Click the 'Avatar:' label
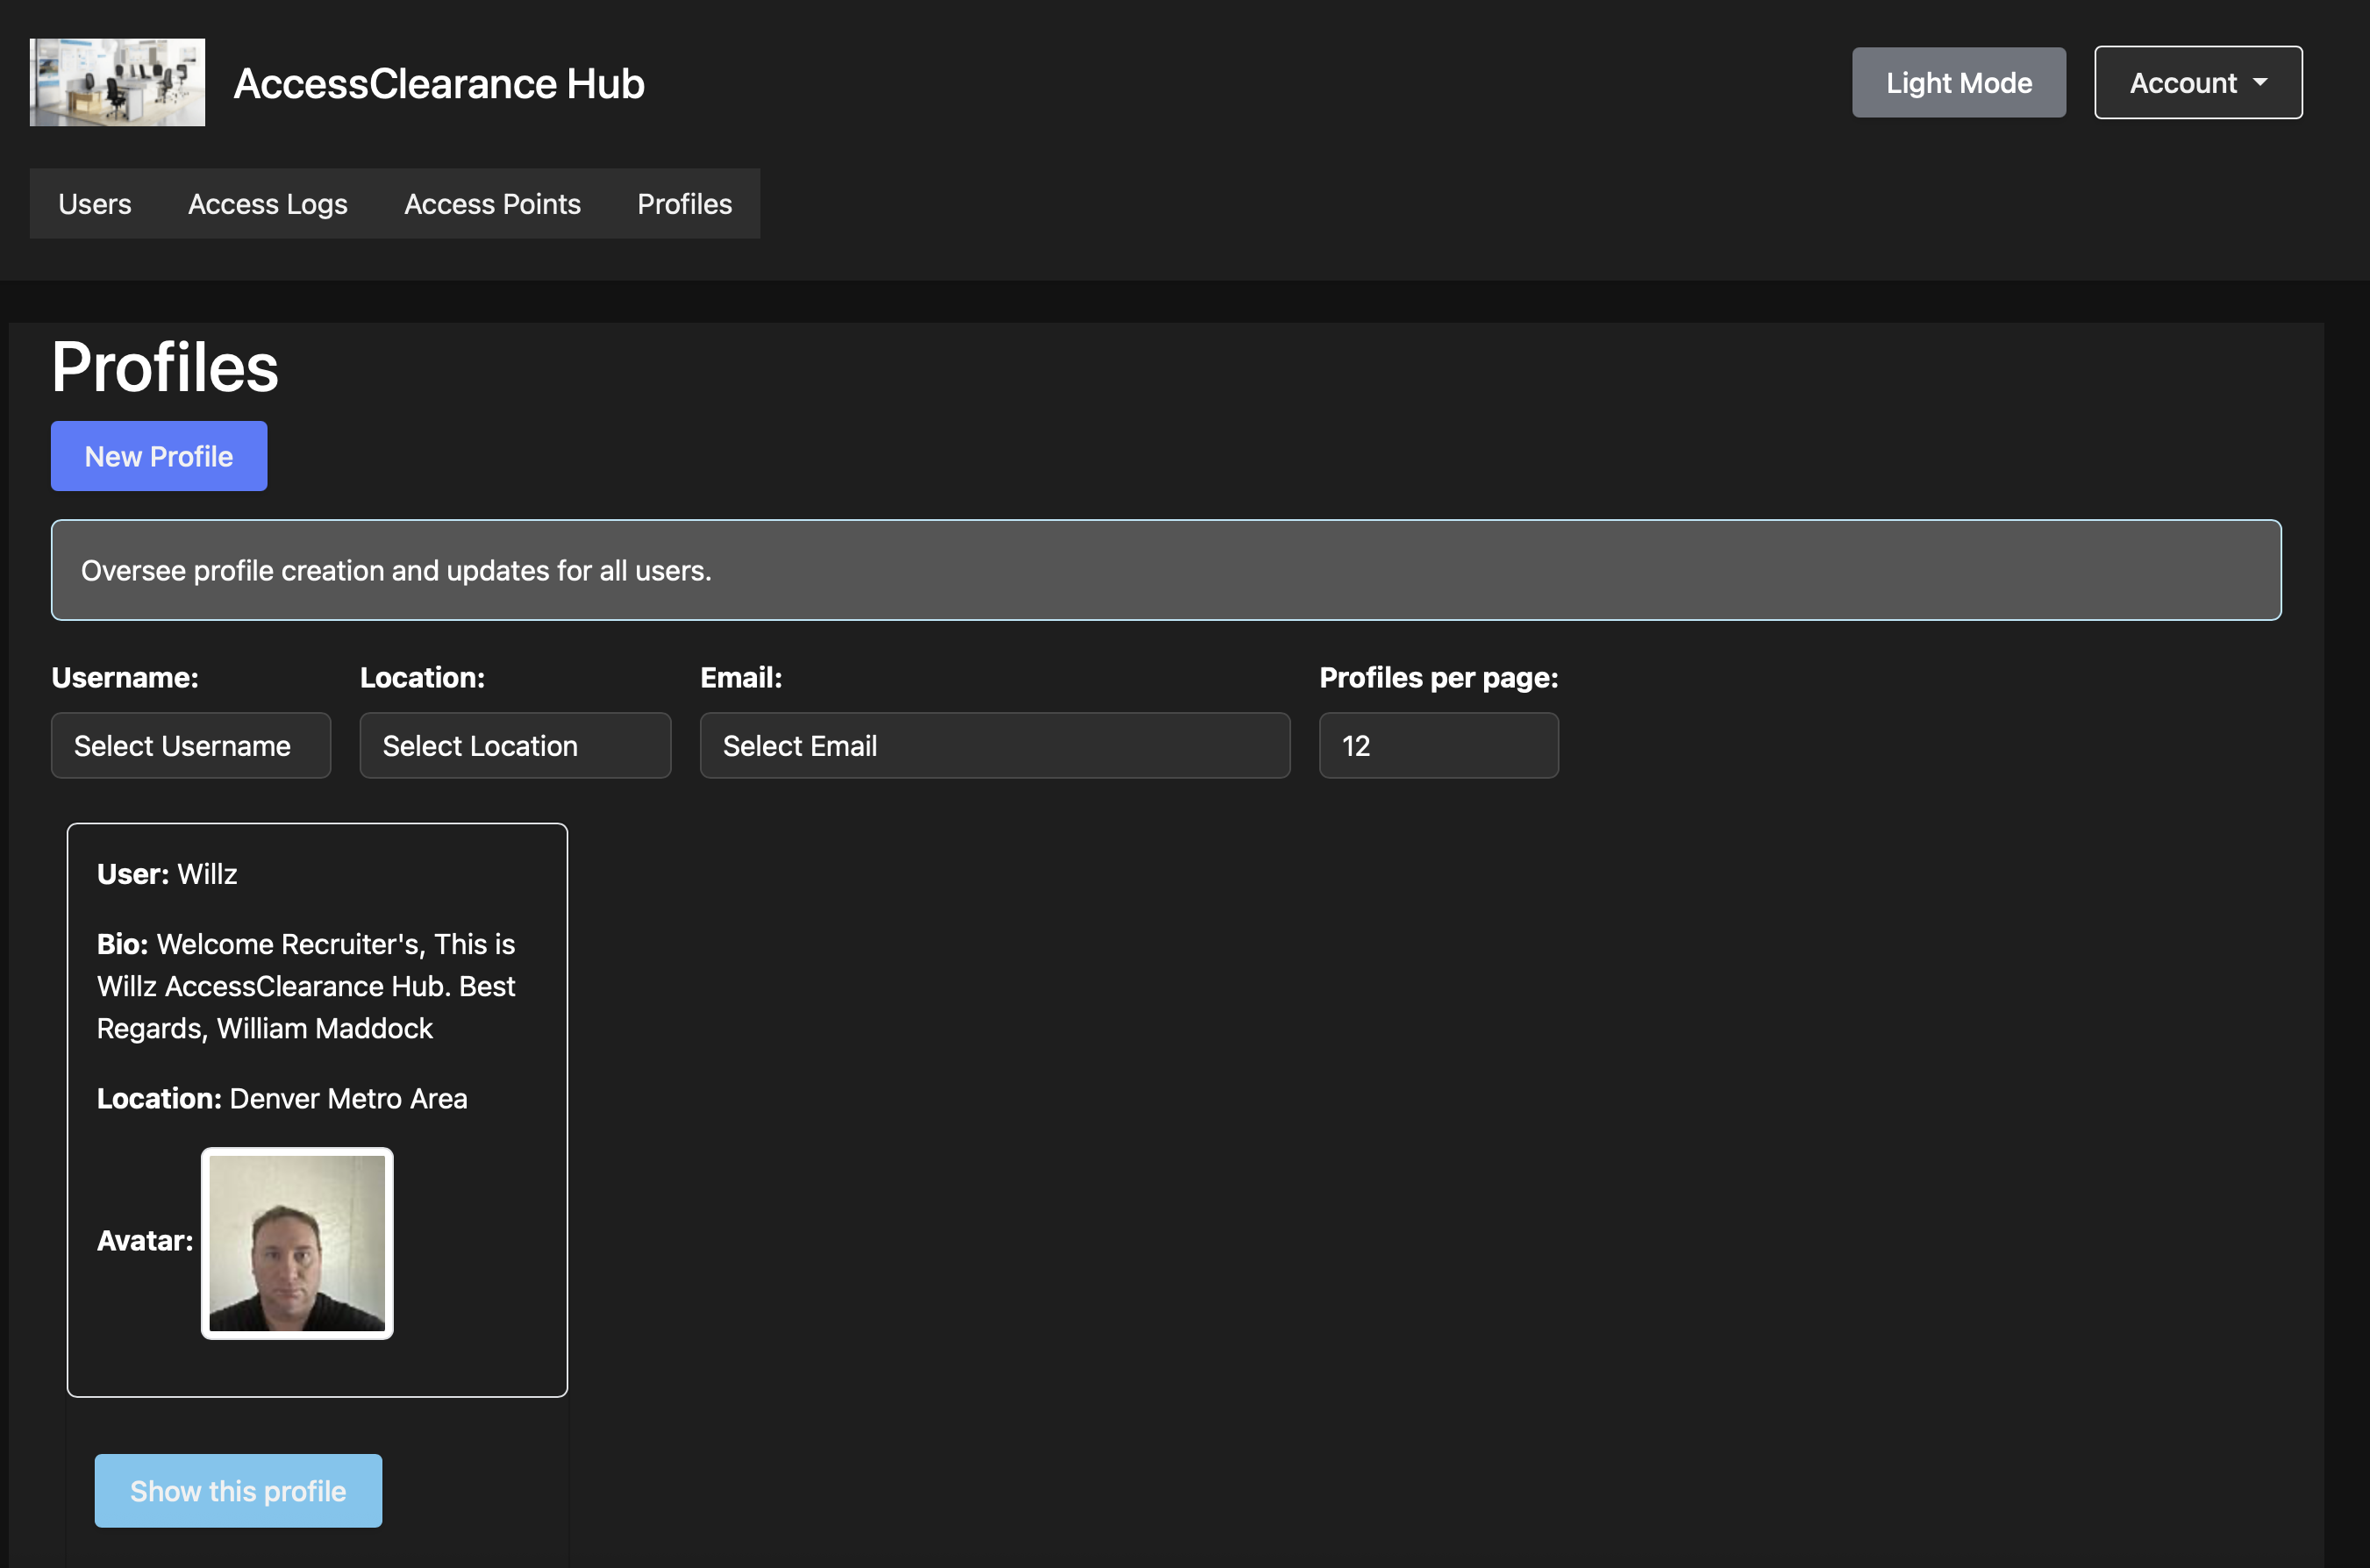The height and width of the screenshot is (1568, 2370). pyautogui.click(x=145, y=1241)
